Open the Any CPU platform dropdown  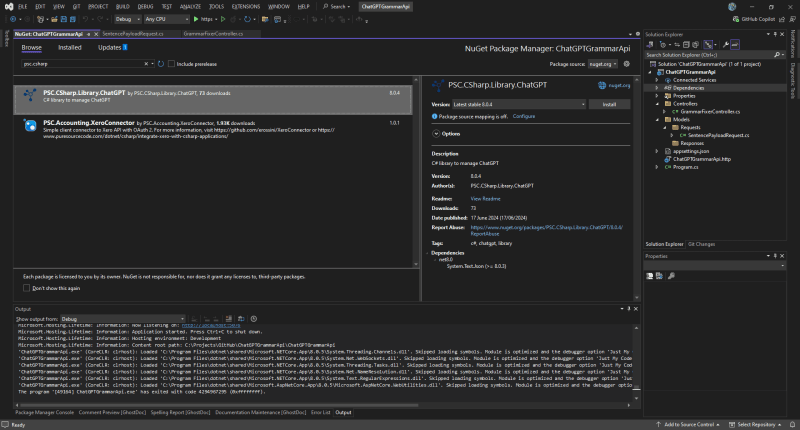click(x=166, y=19)
